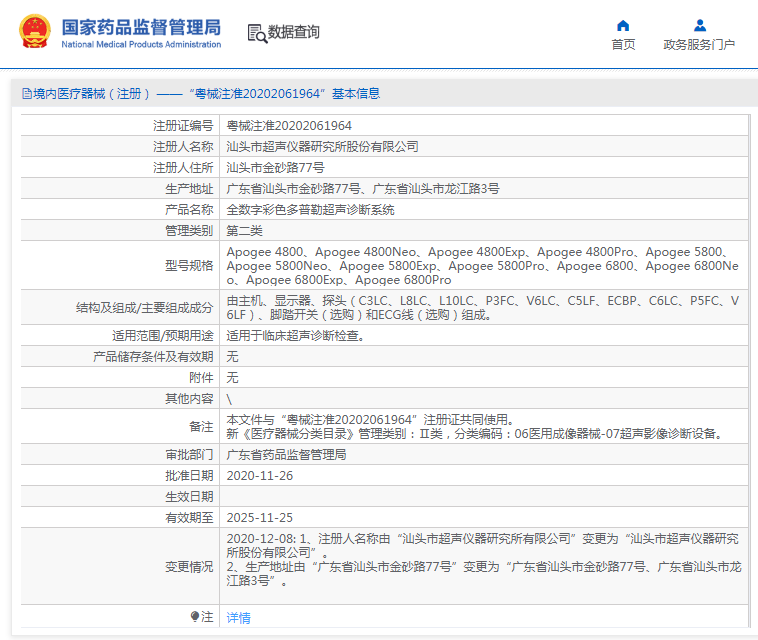Open the 详情 link
The image size is (758, 640).
coord(239,617)
